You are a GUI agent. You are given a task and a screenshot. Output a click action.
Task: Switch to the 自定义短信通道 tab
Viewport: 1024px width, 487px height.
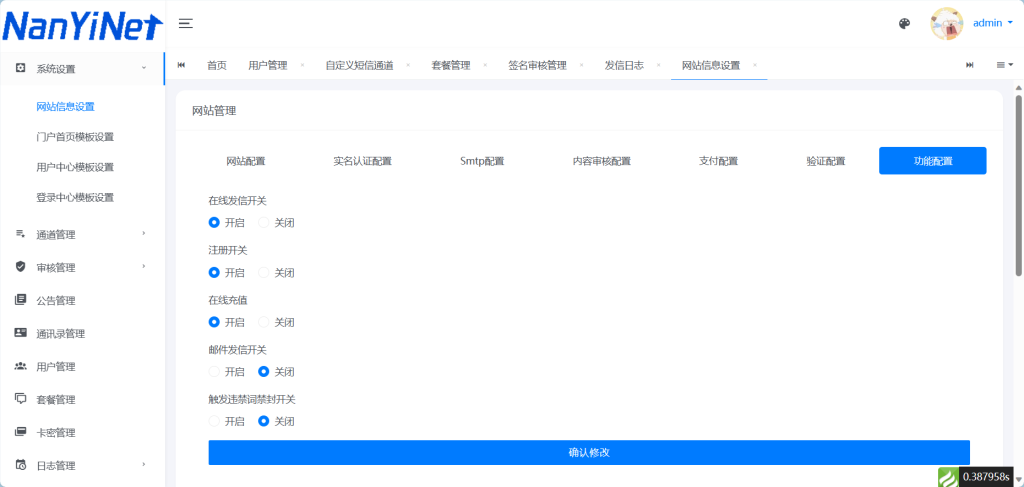click(359, 65)
